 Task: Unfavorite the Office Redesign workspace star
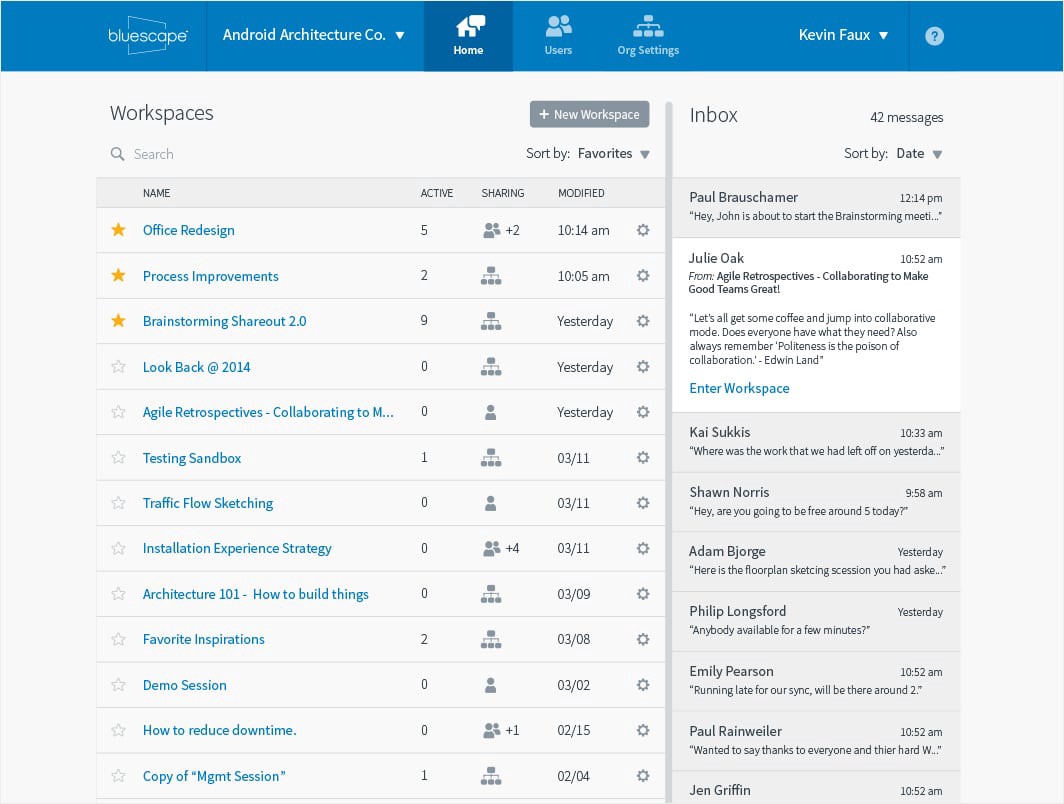click(118, 230)
